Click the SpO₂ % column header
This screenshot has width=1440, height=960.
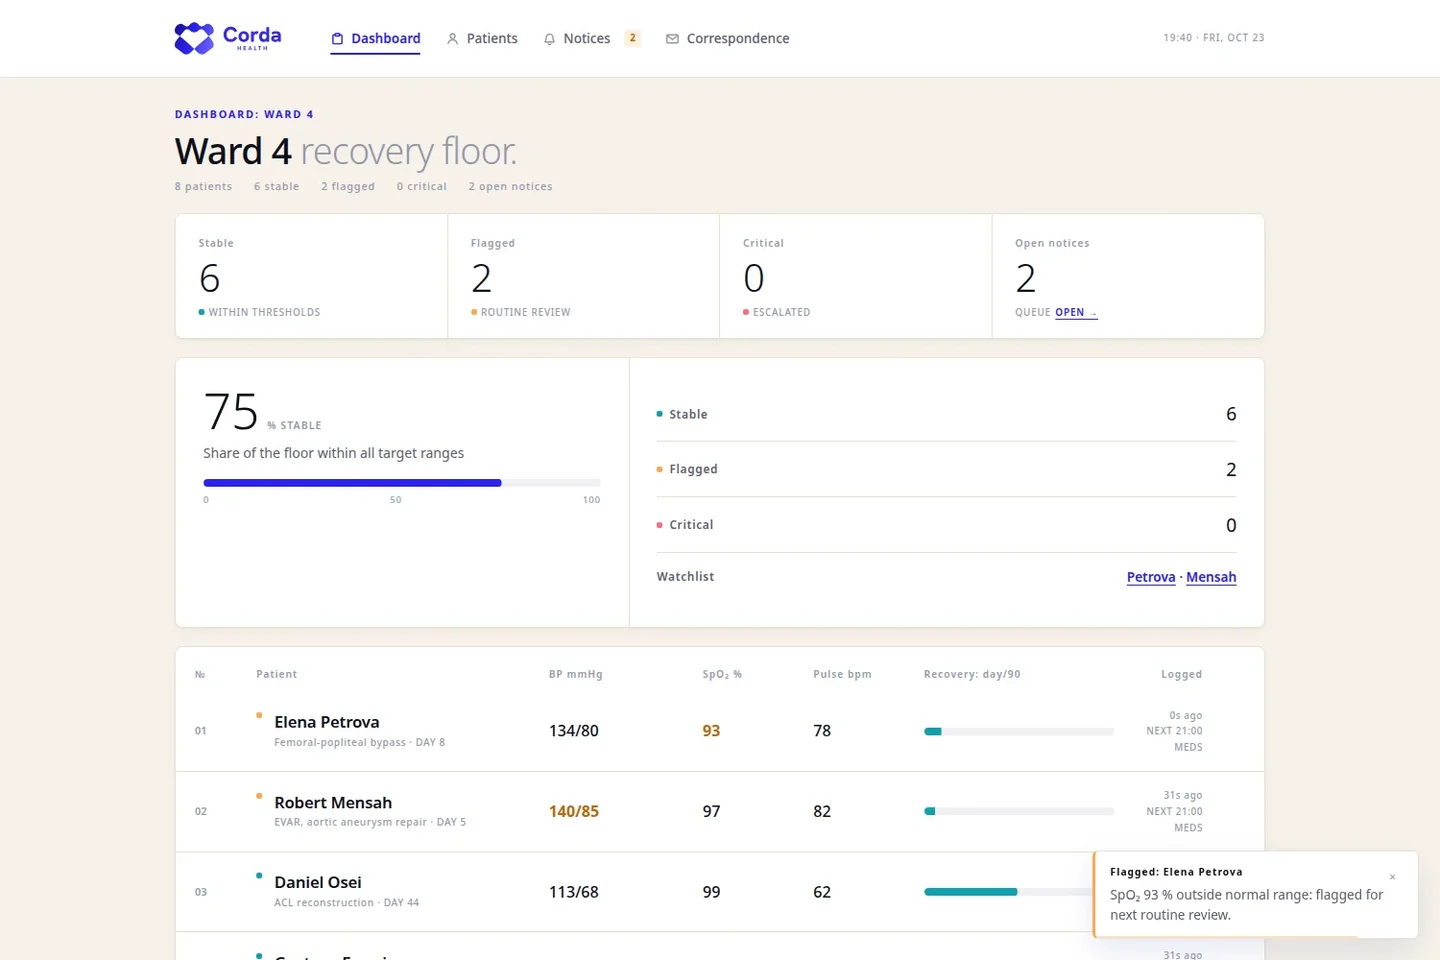722,674
